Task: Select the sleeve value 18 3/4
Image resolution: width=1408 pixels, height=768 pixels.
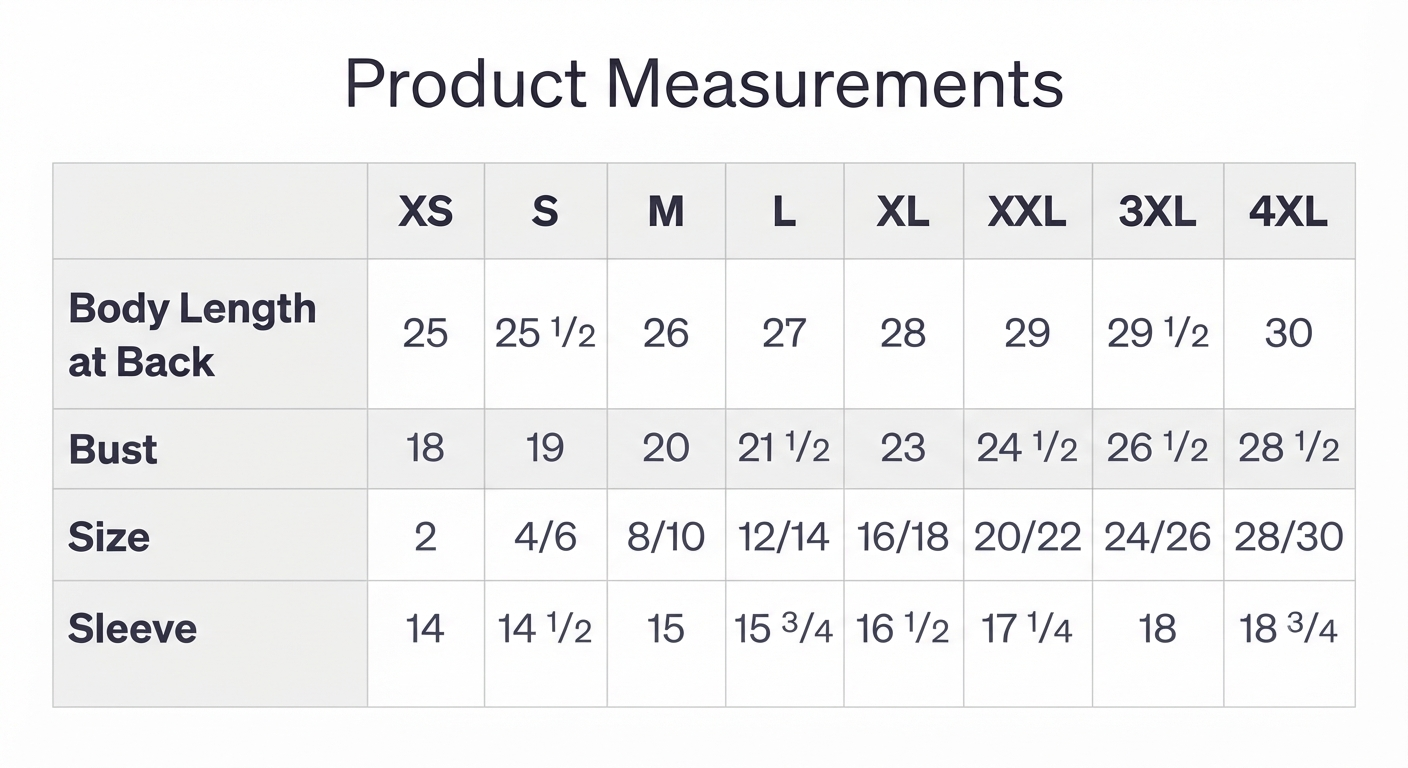Action: click(x=1288, y=629)
